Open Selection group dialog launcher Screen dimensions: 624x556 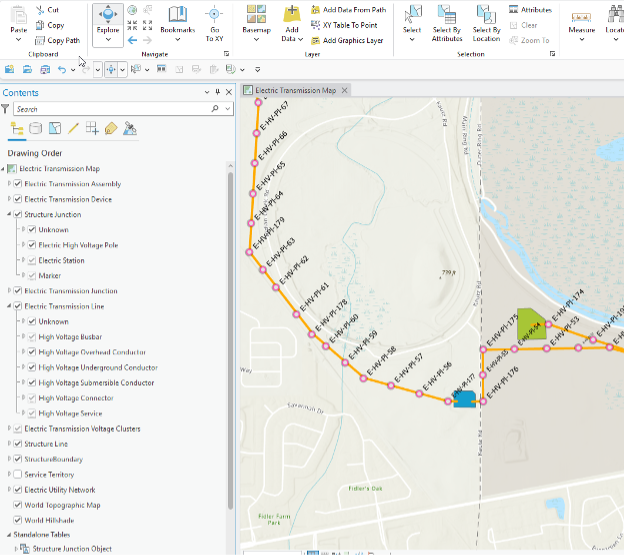(x=552, y=54)
